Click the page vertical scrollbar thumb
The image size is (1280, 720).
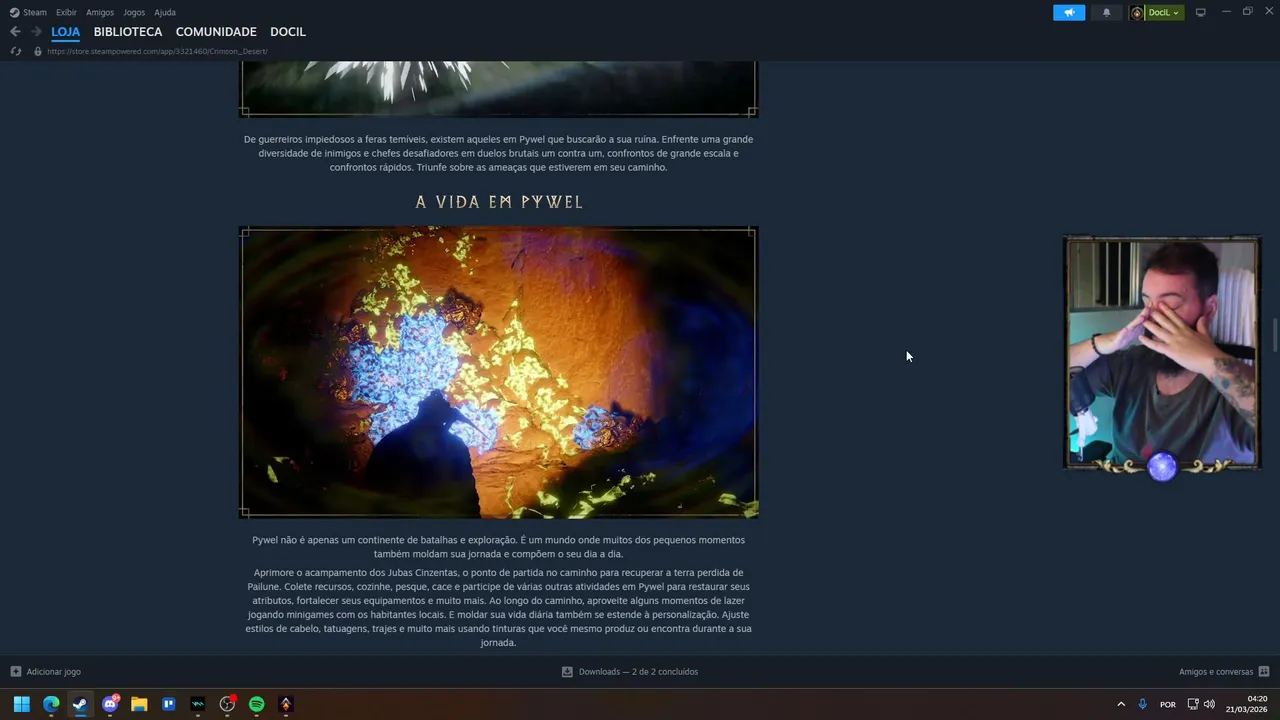(x=1275, y=335)
